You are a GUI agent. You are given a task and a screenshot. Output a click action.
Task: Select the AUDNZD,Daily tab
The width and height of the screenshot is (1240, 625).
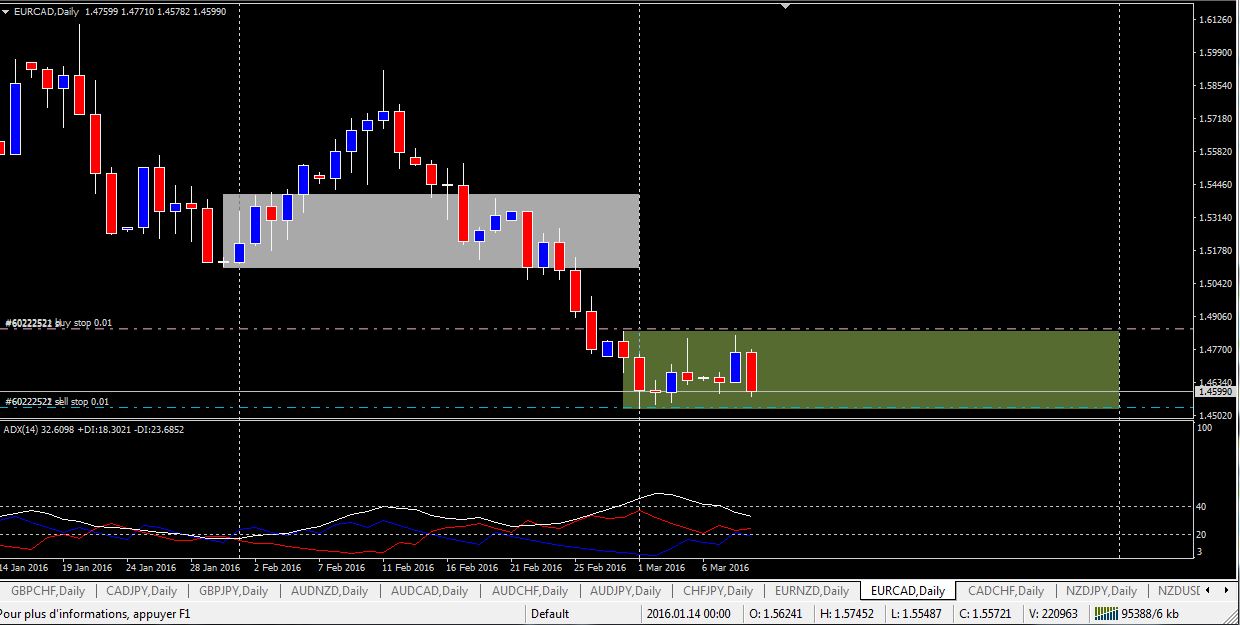pos(331,591)
